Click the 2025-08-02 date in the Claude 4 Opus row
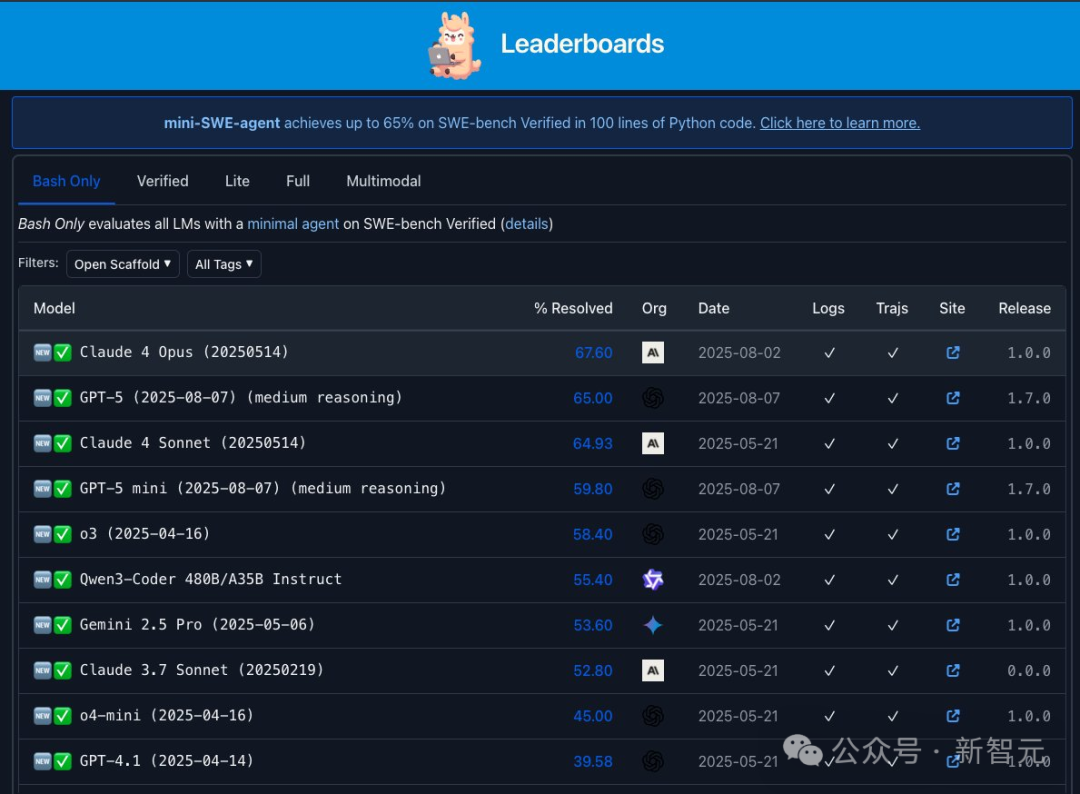This screenshot has width=1080, height=794. [x=739, y=353]
